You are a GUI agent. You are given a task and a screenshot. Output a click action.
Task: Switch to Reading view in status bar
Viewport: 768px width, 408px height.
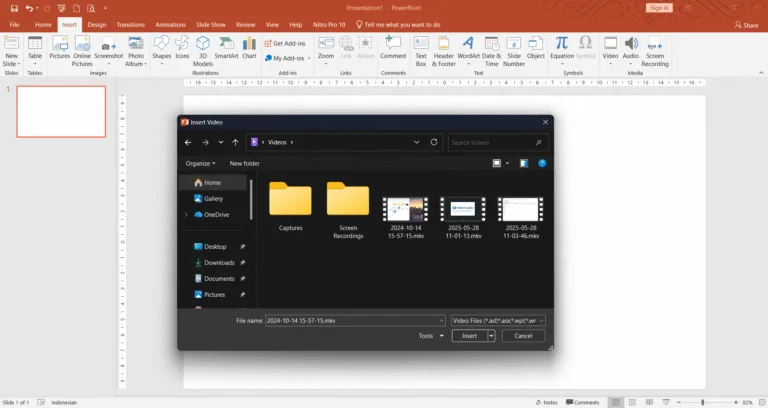[649, 403]
